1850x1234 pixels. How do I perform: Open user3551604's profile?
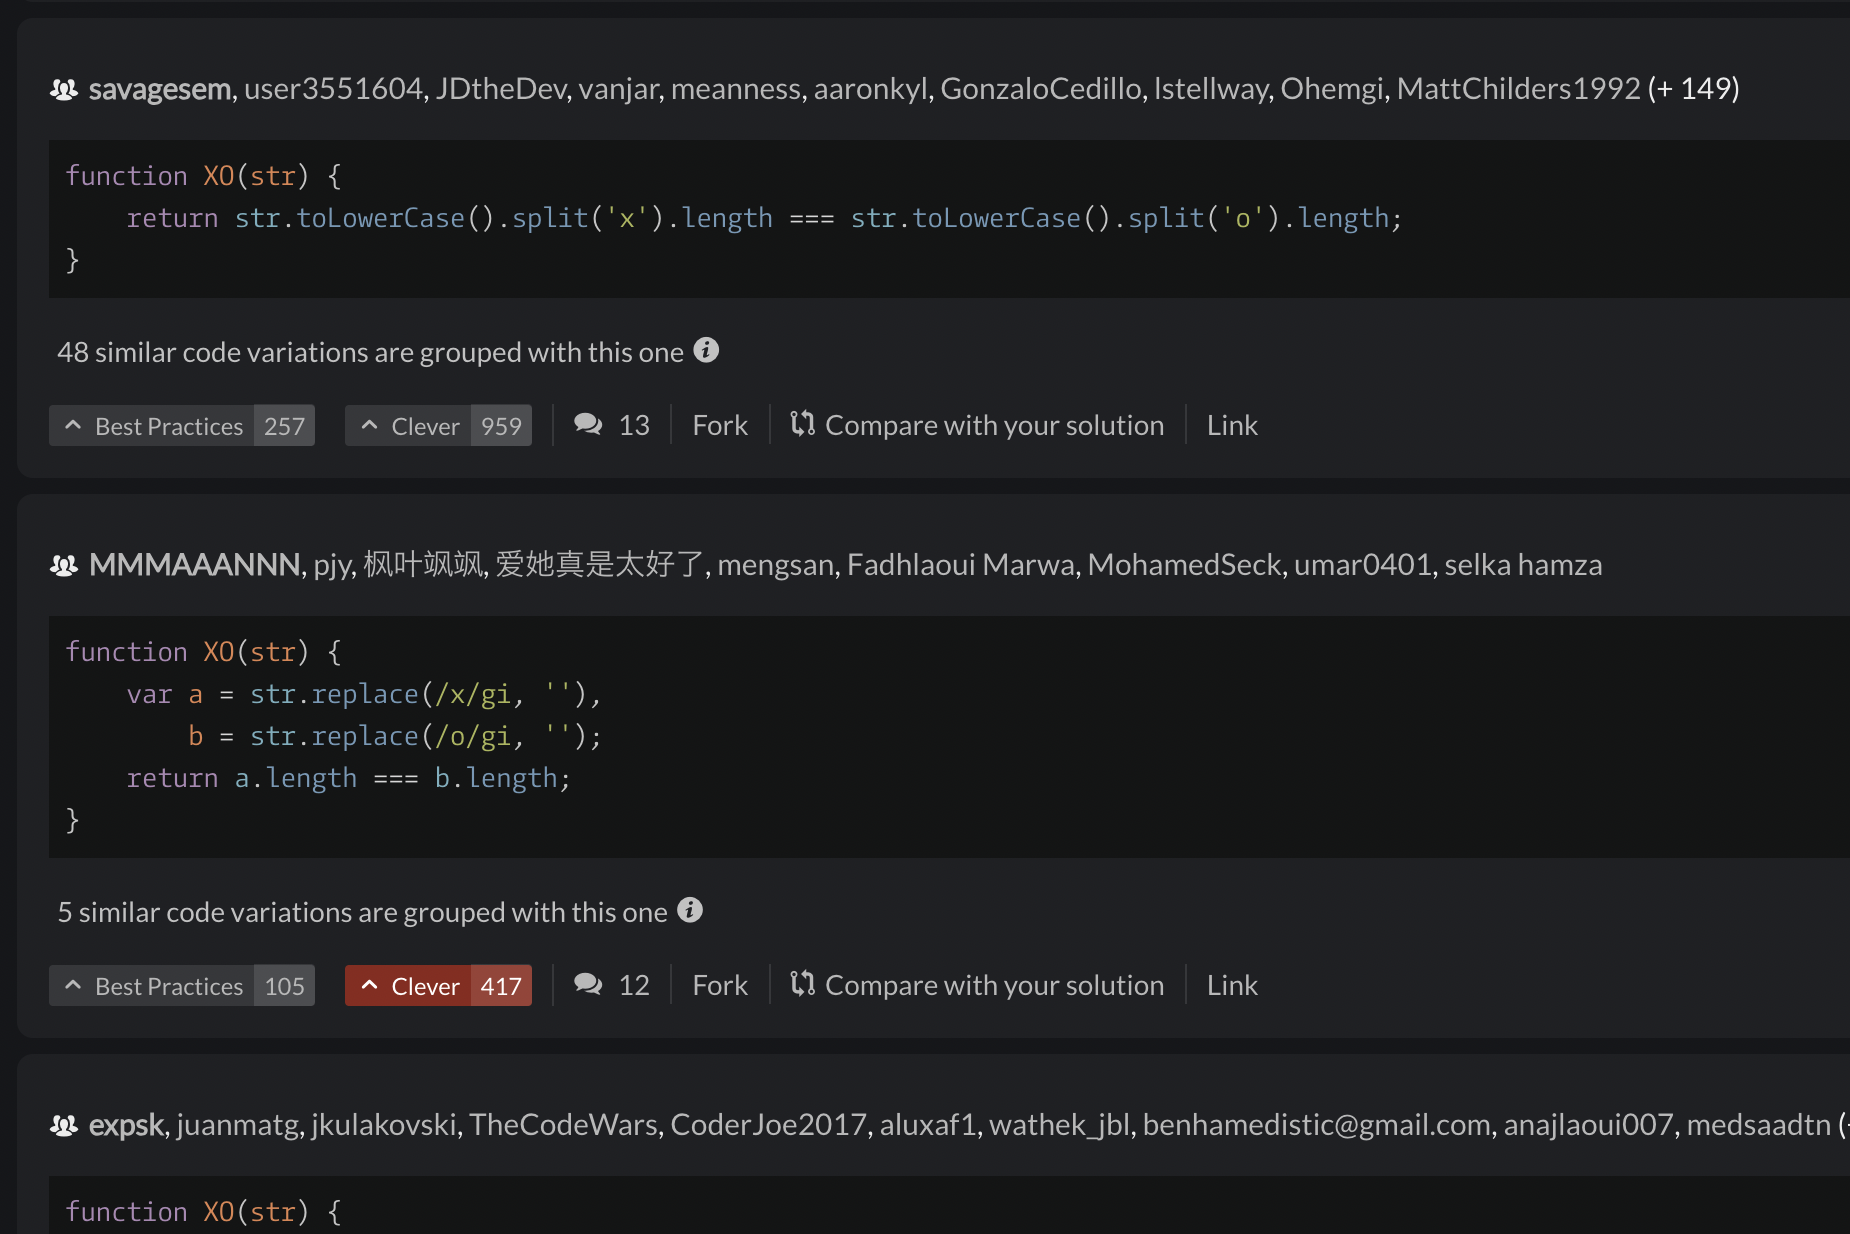333,89
